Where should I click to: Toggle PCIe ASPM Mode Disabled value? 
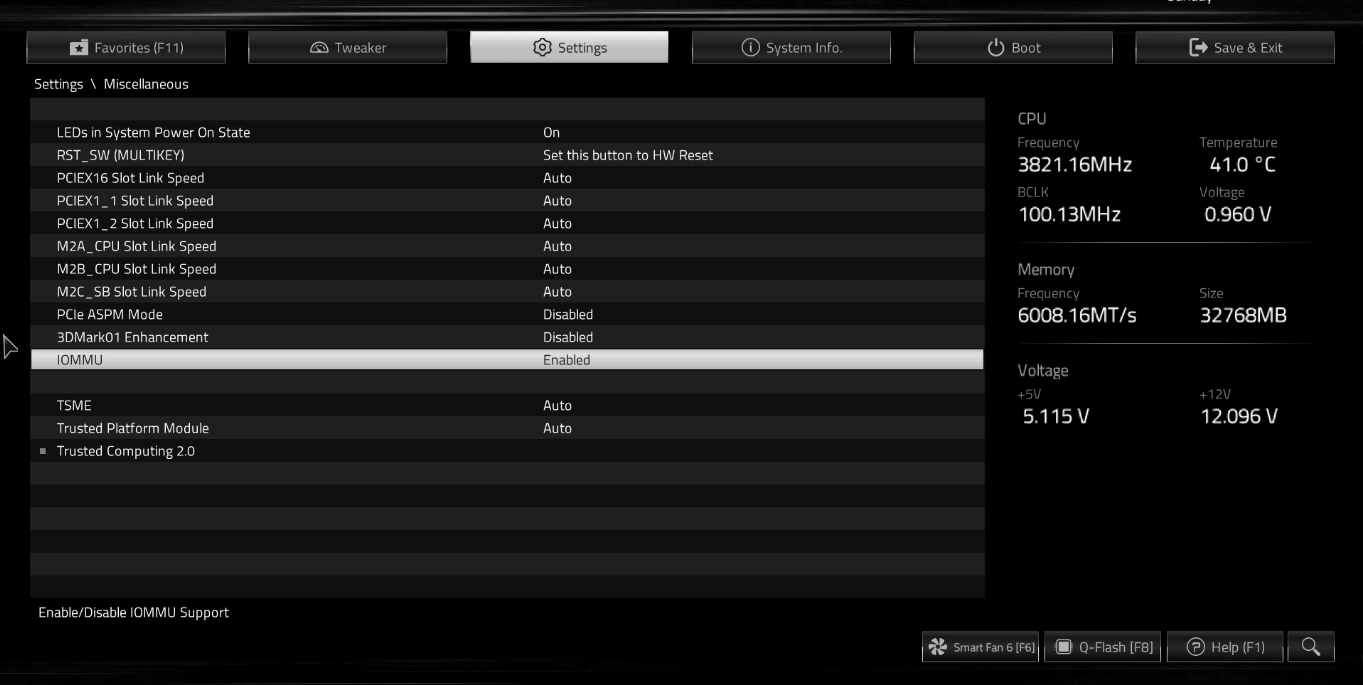click(x=568, y=315)
